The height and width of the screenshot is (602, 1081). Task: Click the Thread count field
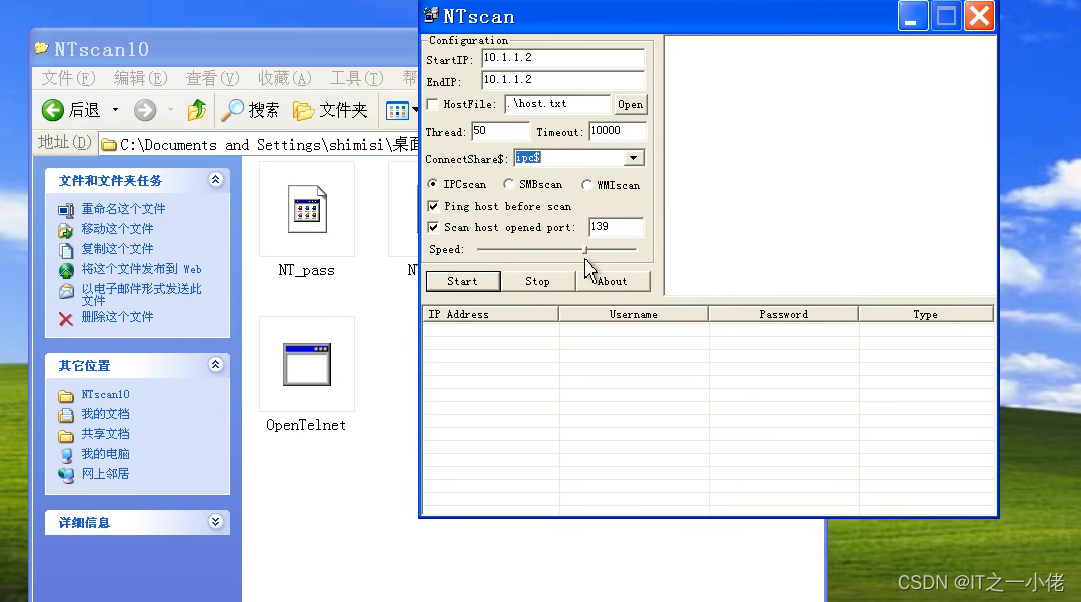[500, 131]
